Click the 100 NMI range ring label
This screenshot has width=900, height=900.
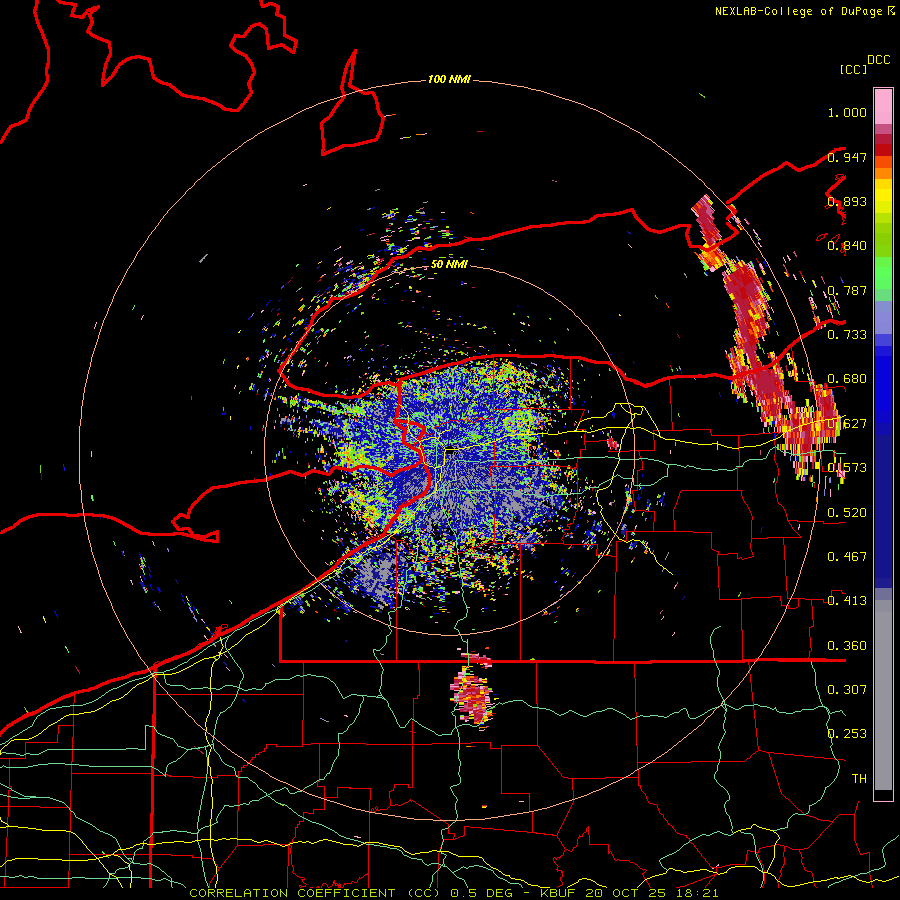coord(449,79)
